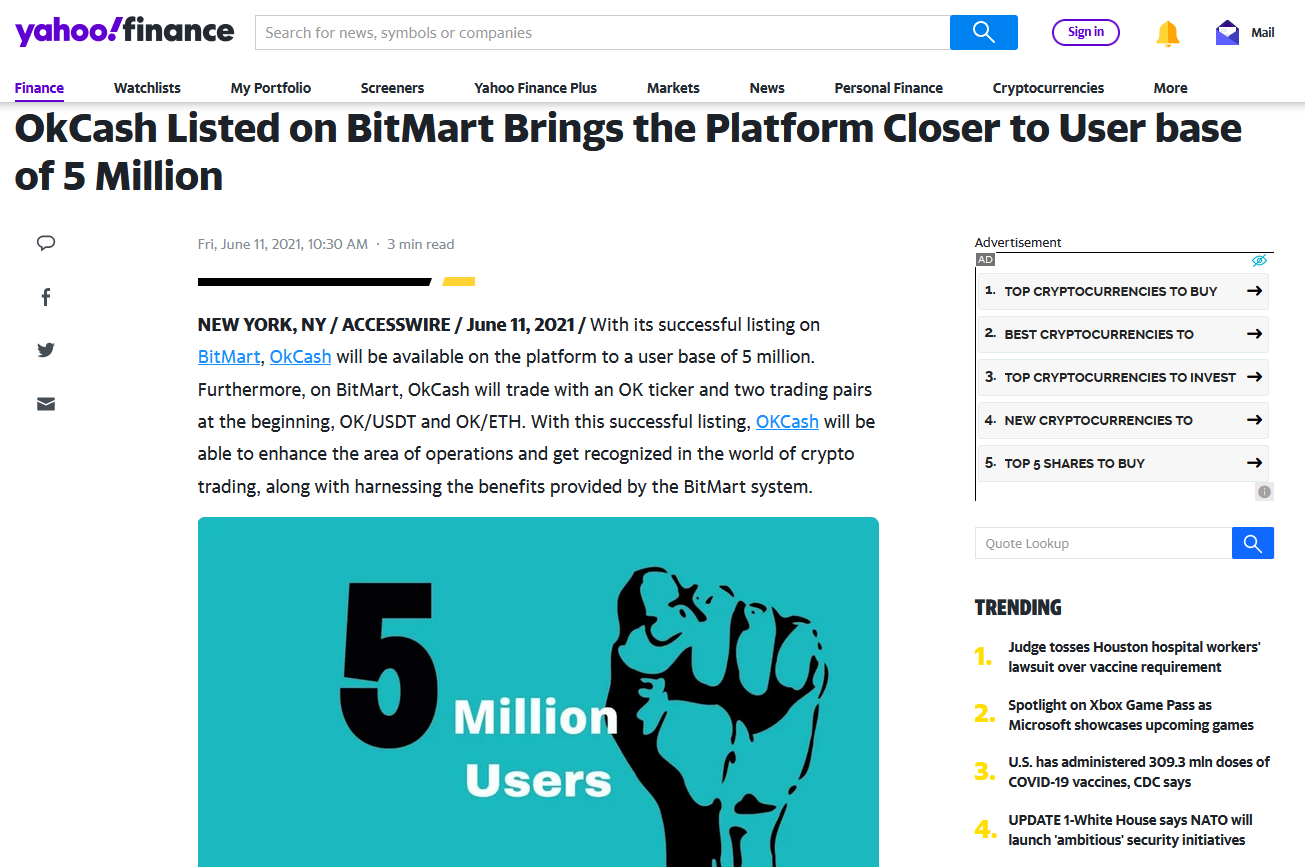Click the ad info circle icon
Screen dimensions: 1305x867
coord(1265,492)
